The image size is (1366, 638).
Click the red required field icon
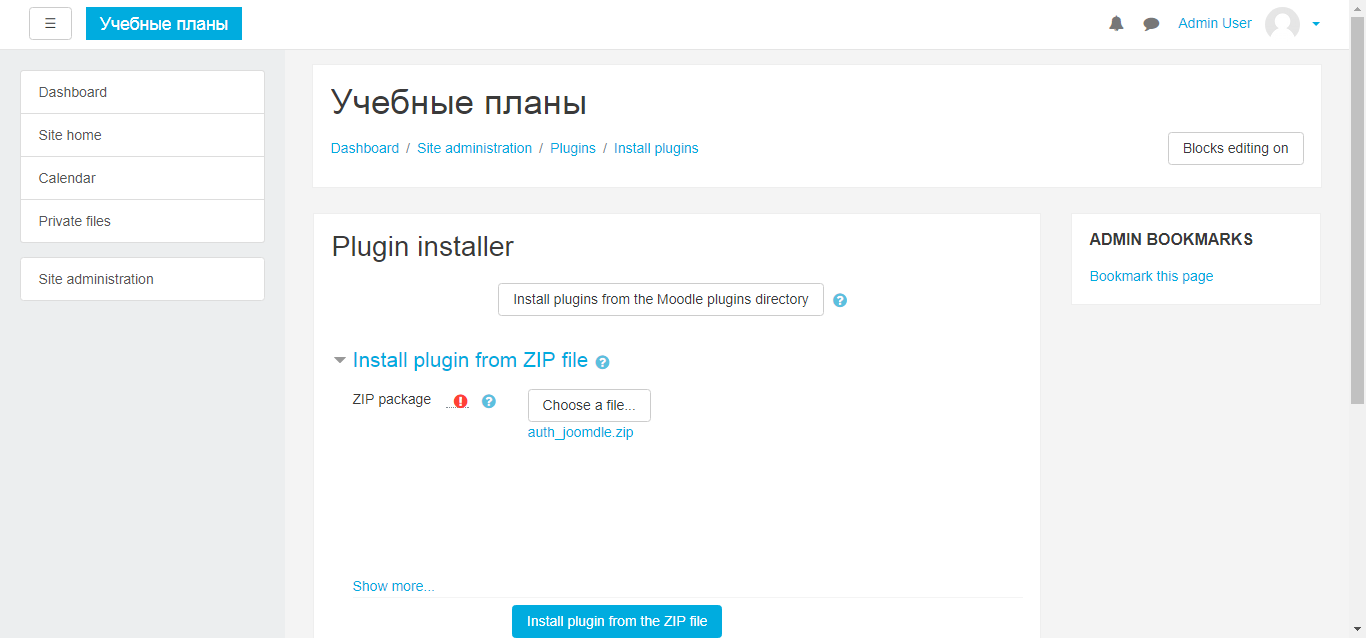coord(460,401)
